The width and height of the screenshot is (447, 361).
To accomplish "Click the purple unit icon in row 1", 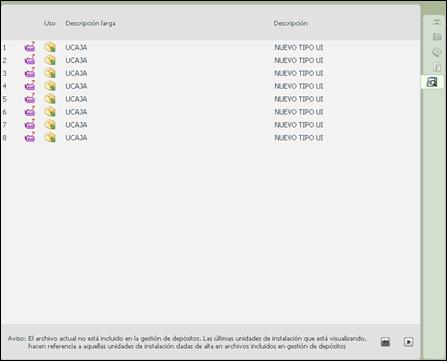I will pyautogui.click(x=30, y=47).
